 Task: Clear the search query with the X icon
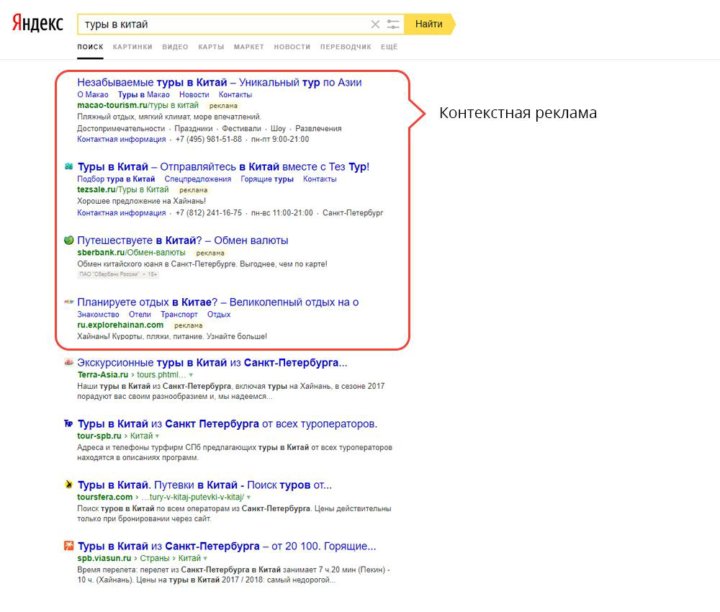(x=375, y=24)
